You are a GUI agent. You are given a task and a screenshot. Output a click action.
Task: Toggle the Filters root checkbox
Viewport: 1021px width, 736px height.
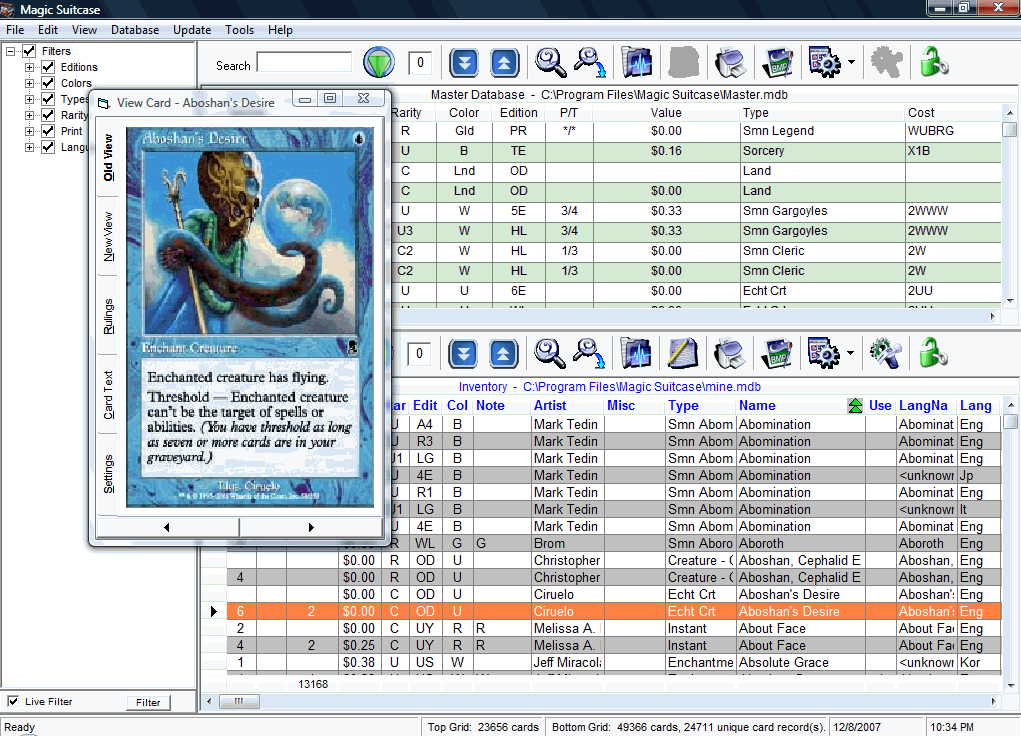click(x=29, y=51)
